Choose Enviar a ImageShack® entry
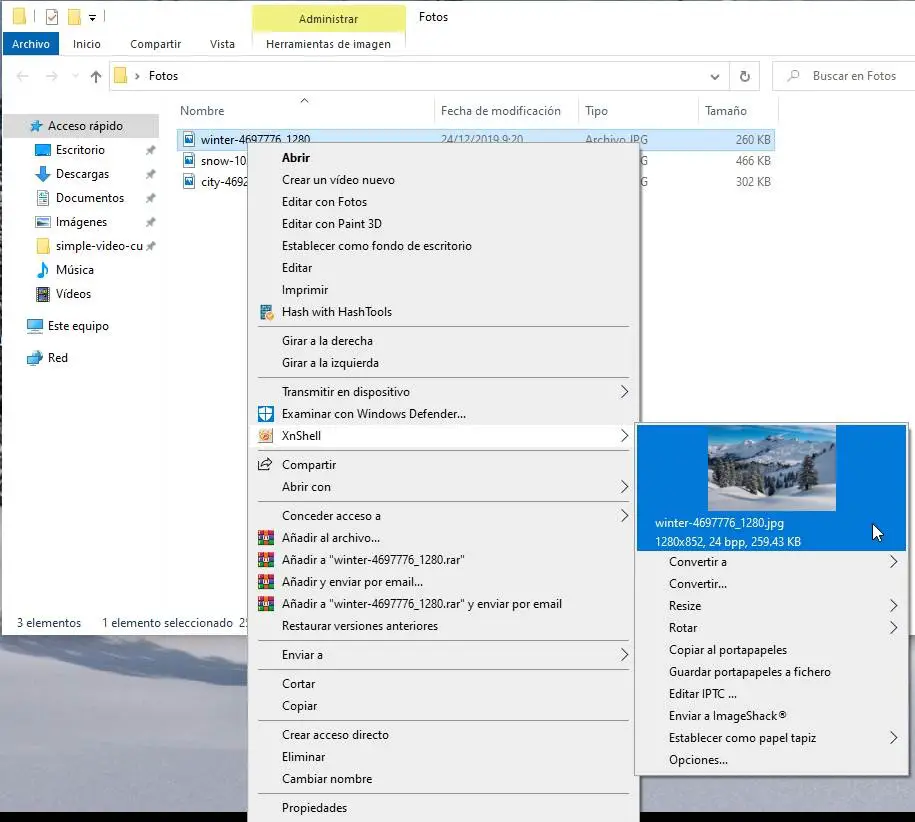Screen dimensions: 915x822 coord(727,716)
